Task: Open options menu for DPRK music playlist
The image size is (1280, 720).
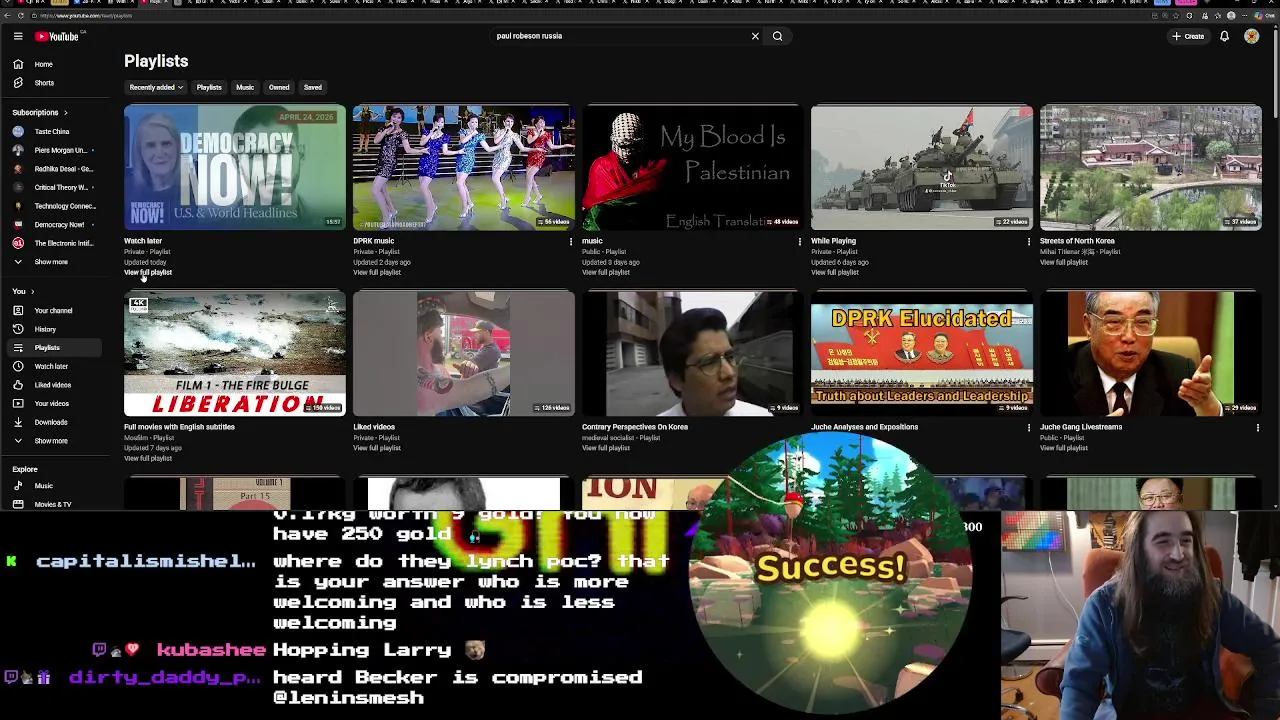Action: [571, 241]
